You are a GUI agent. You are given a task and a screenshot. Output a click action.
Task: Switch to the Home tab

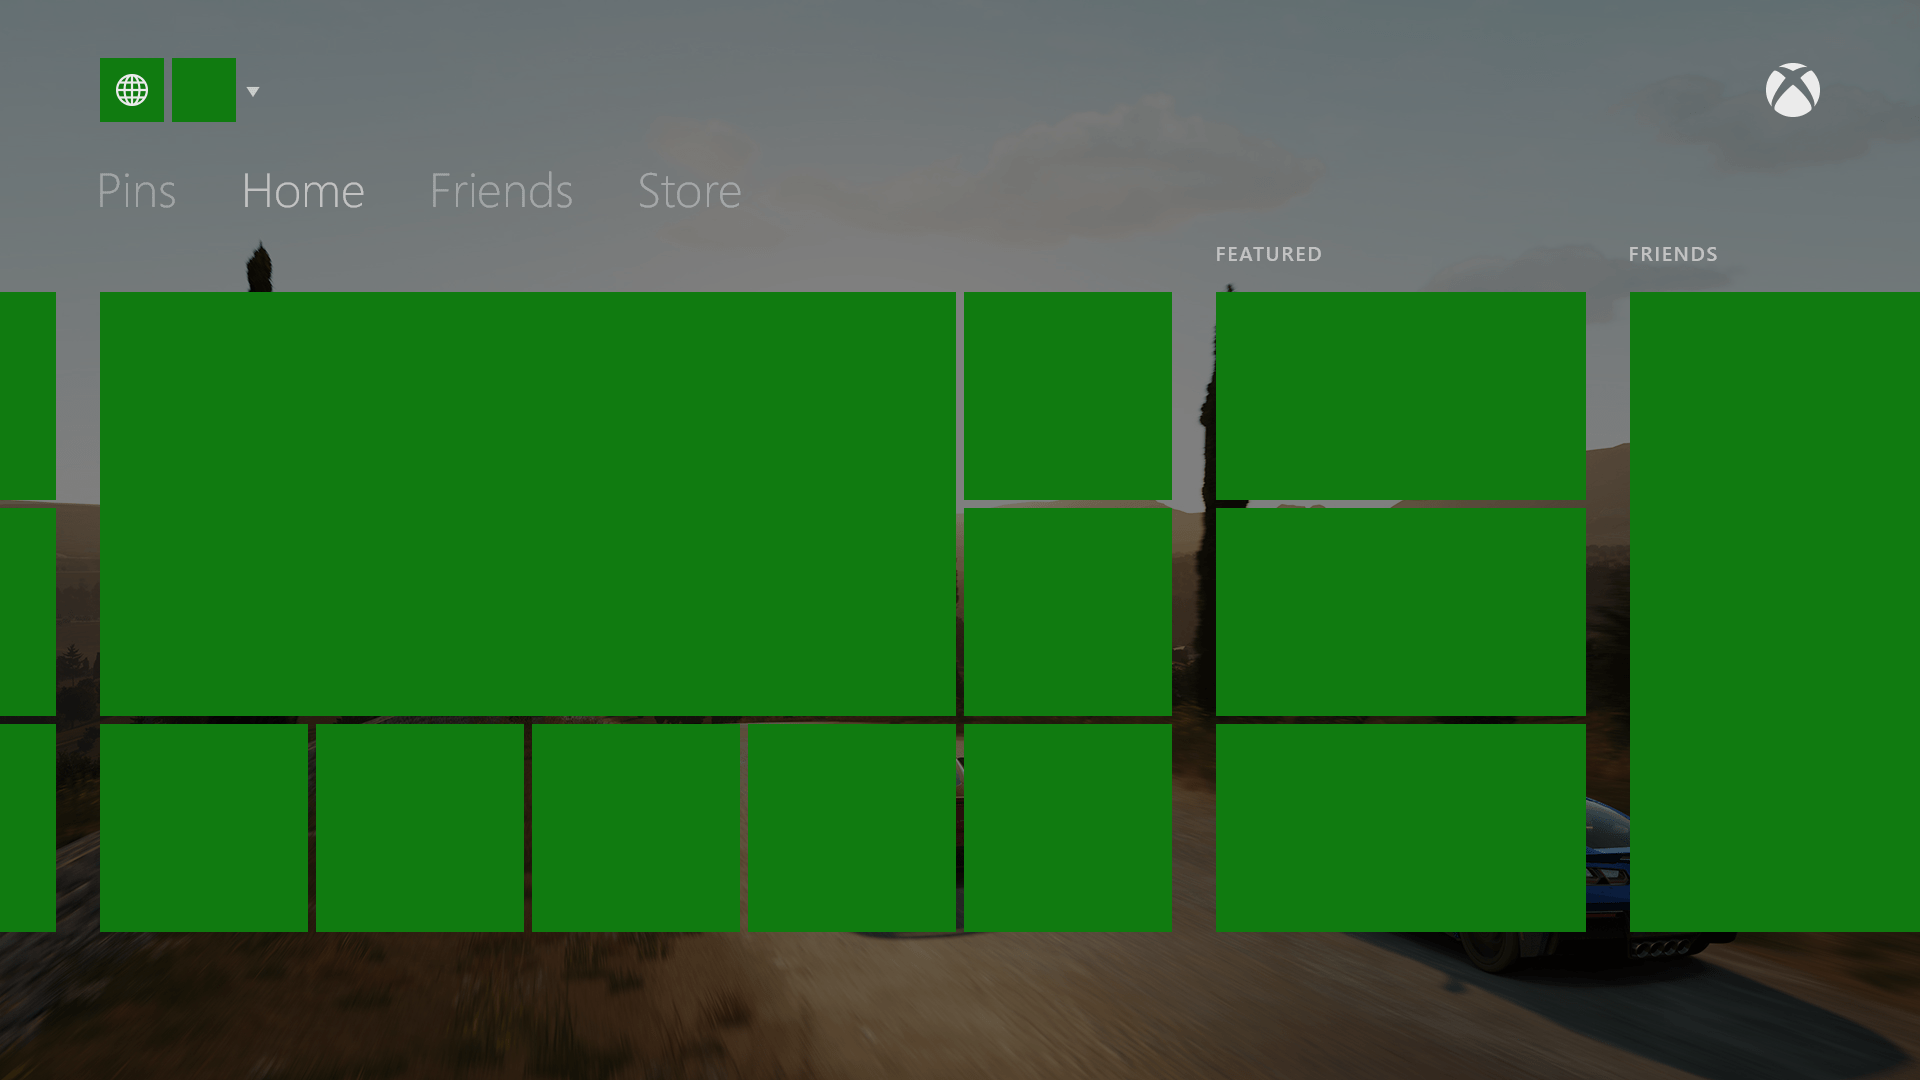(x=303, y=190)
